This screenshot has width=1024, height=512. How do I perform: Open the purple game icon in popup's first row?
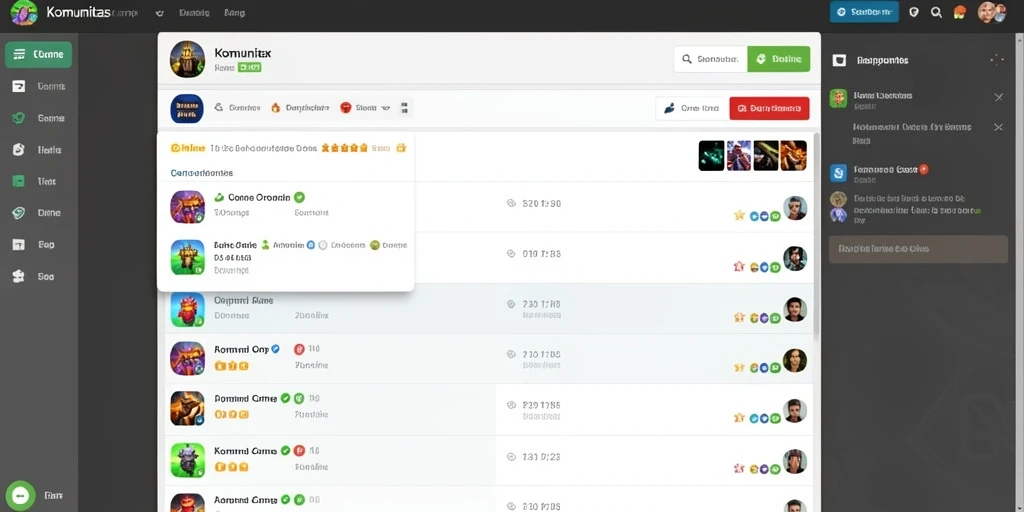(187, 207)
